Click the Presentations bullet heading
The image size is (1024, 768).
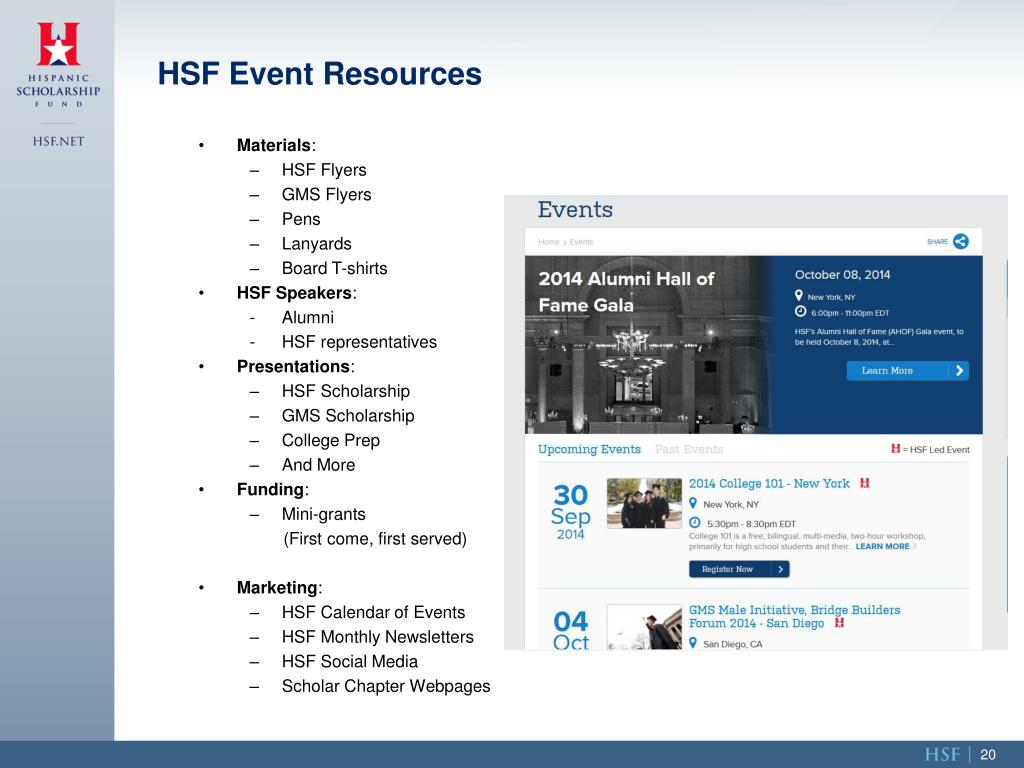point(295,366)
